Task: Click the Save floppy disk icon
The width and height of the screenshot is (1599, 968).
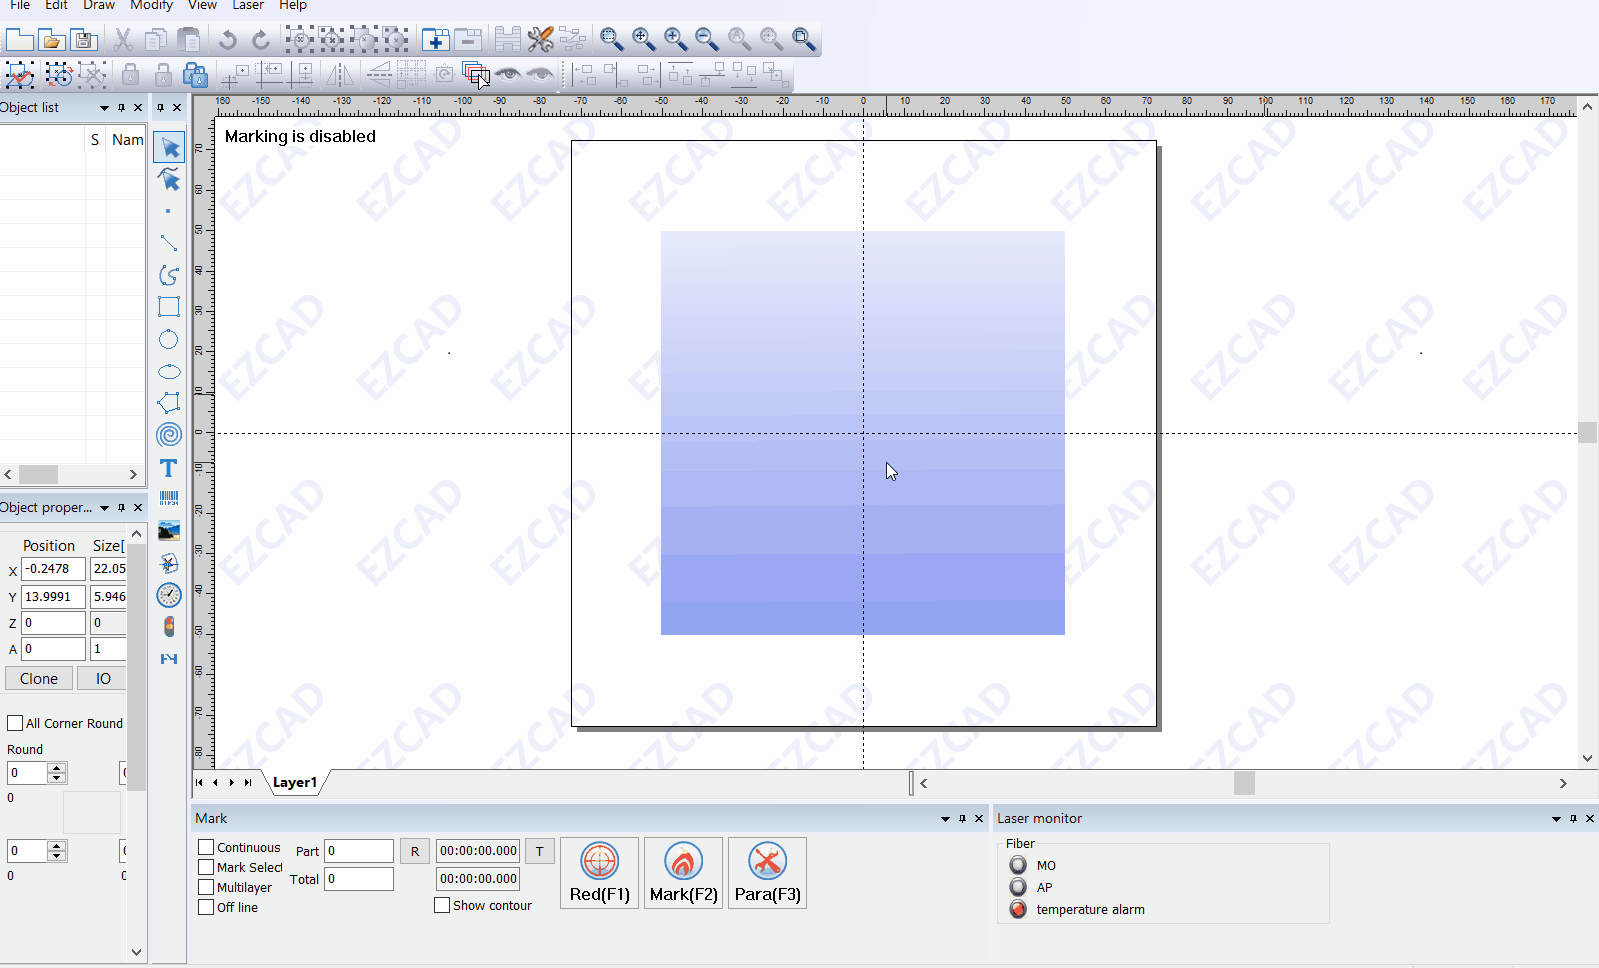Action: [x=84, y=39]
